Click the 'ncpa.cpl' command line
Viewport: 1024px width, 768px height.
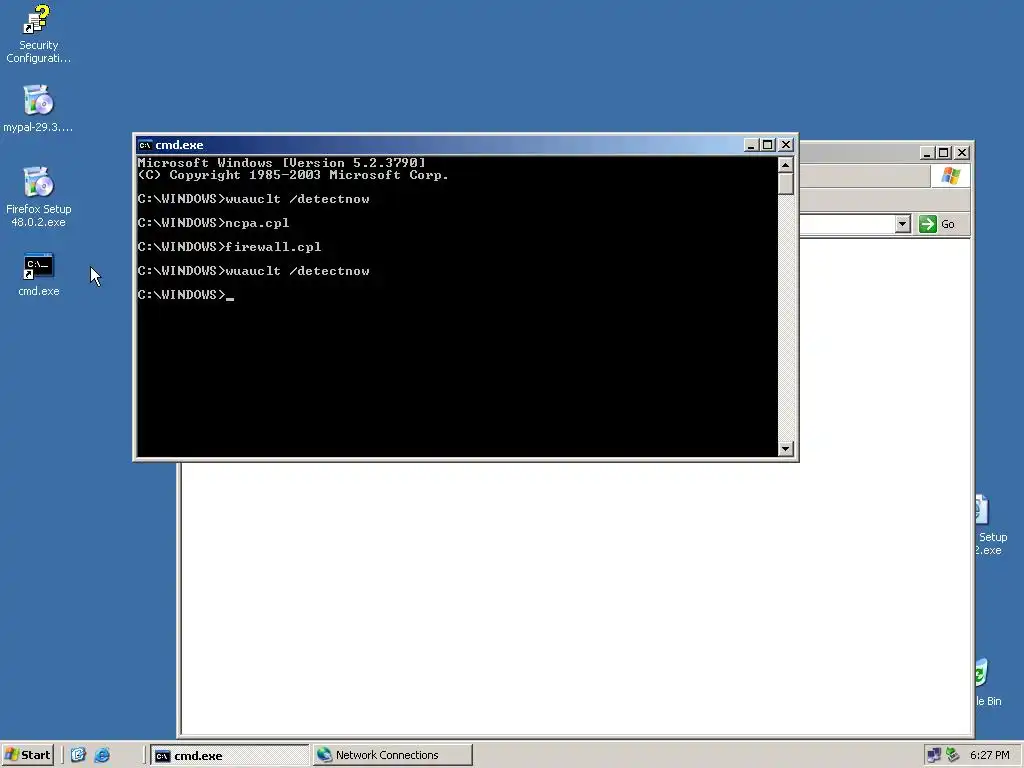tap(214, 223)
